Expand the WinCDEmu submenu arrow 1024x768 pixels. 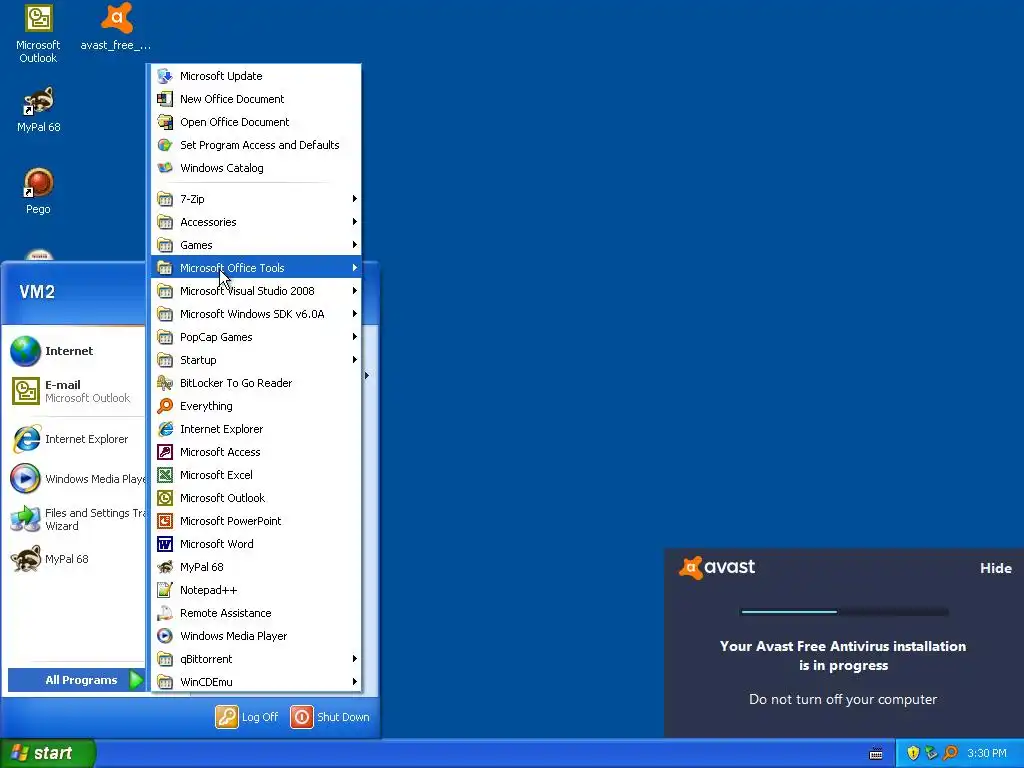tap(355, 682)
